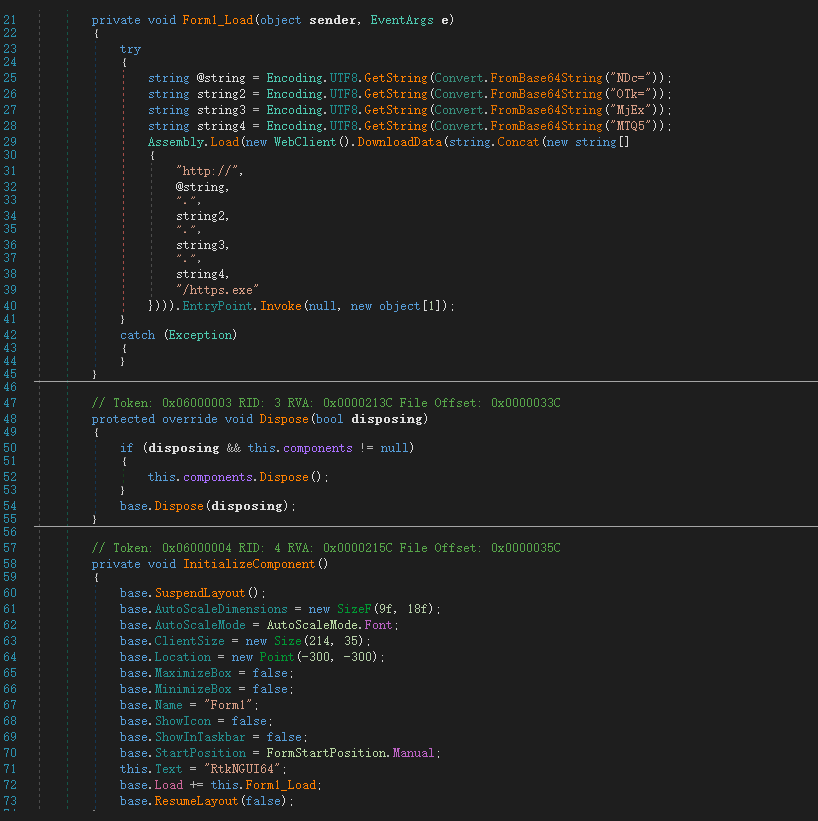Click the string2 variable declaration on line 26

(221, 94)
